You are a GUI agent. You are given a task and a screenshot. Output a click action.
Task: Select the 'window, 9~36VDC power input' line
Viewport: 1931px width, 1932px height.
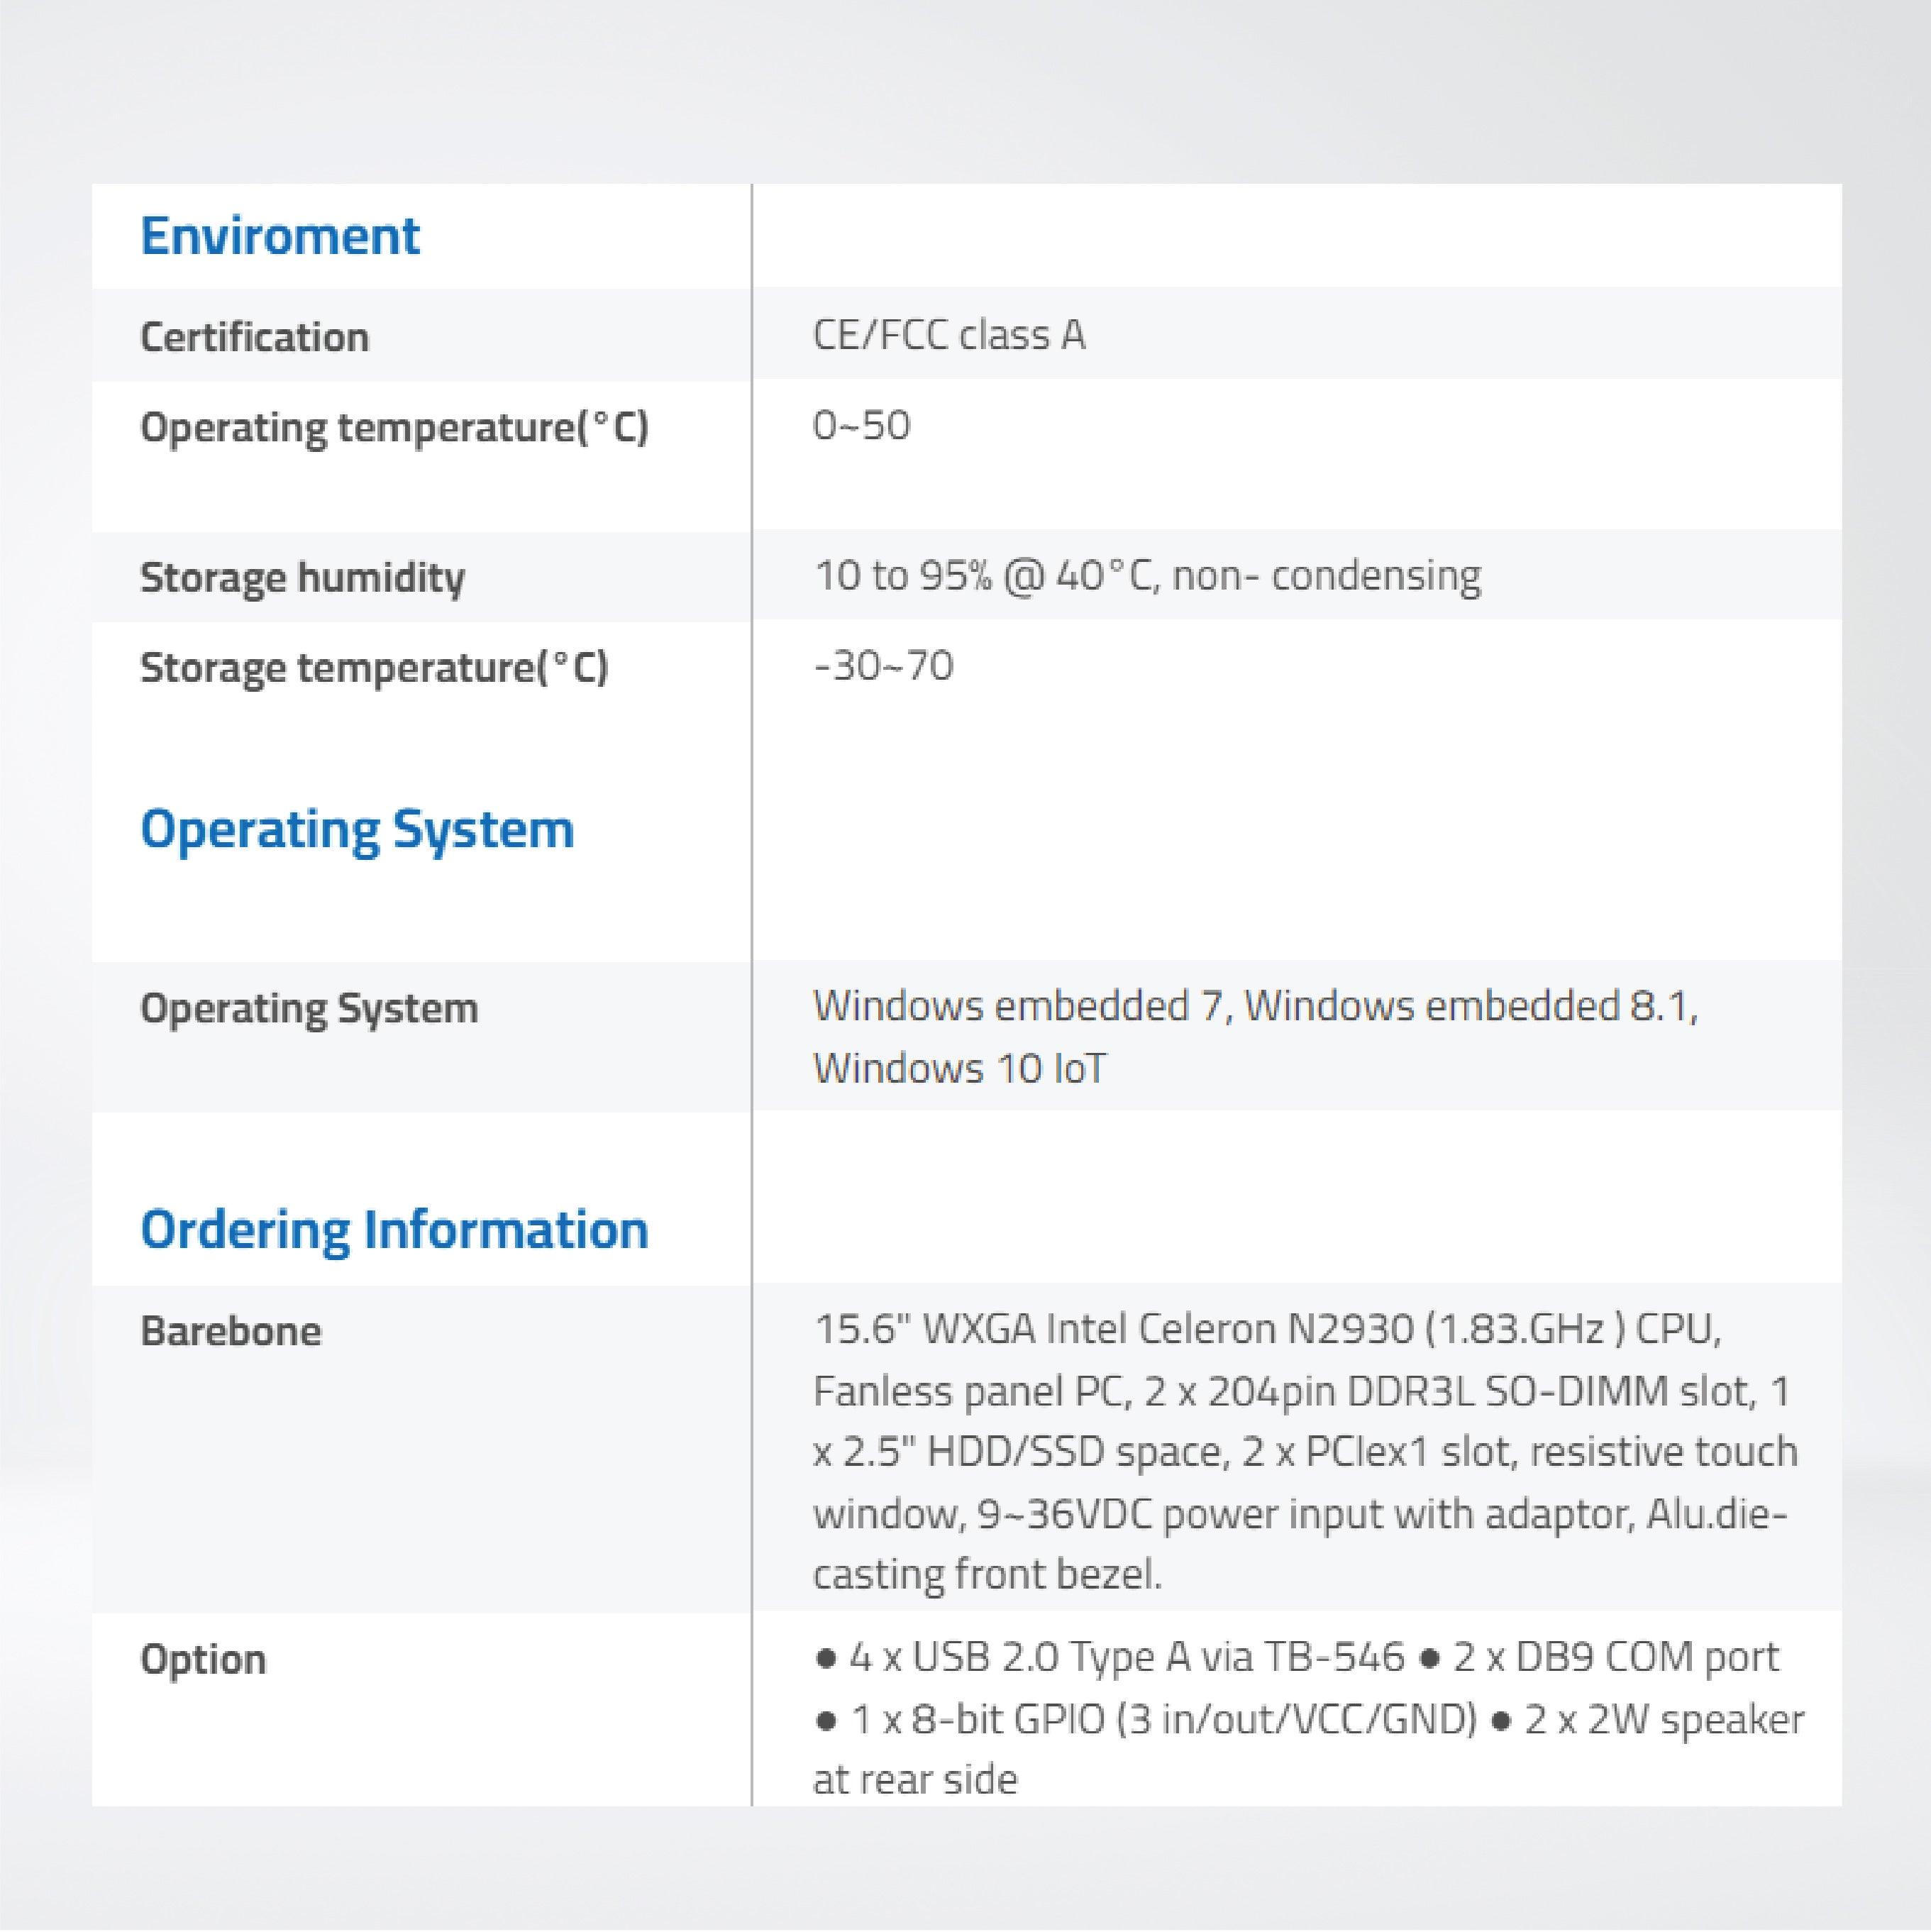[x=1300, y=1514]
